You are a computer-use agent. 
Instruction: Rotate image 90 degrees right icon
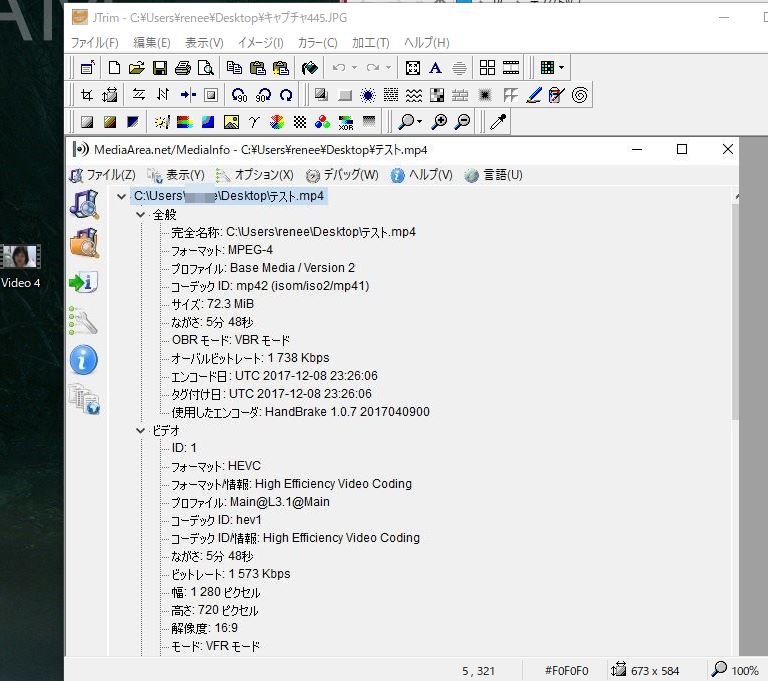click(264, 95)
